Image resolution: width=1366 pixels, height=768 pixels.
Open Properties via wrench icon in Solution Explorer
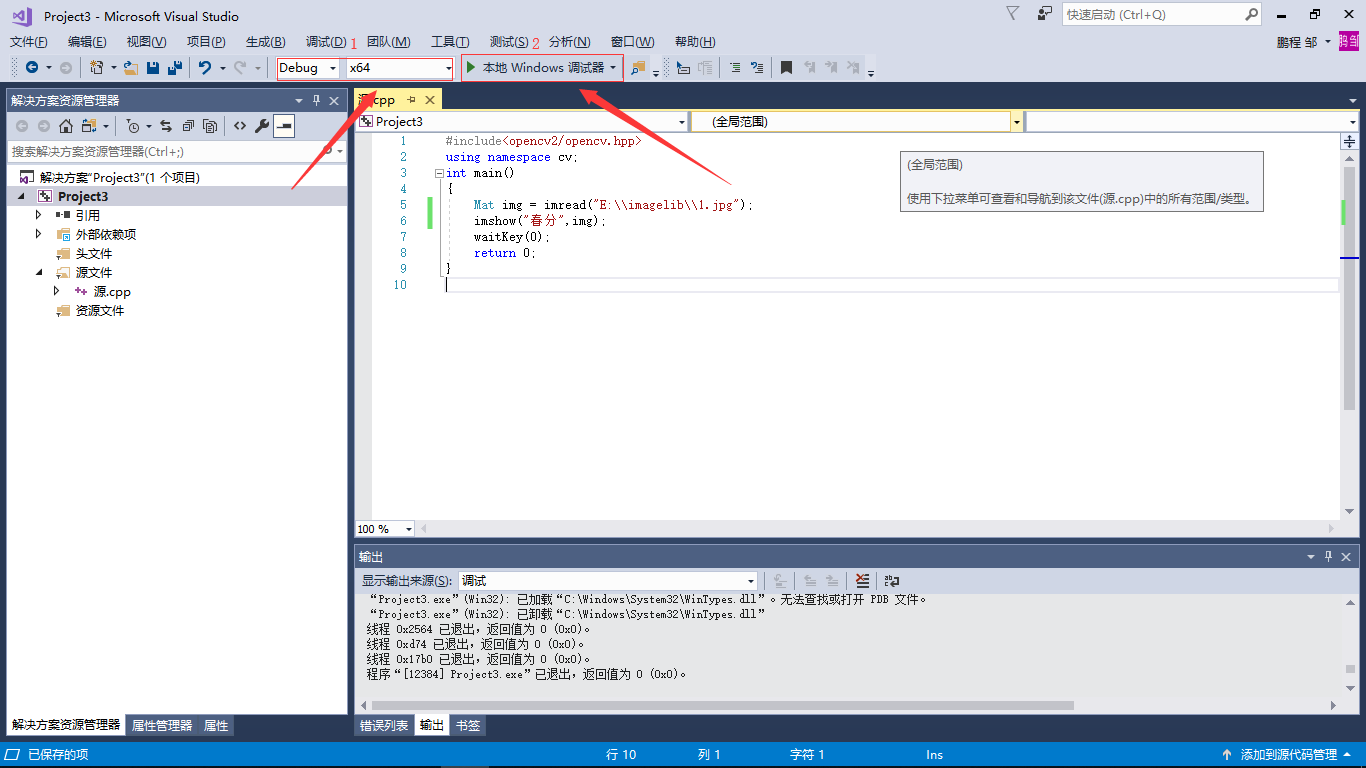[261, 125]
